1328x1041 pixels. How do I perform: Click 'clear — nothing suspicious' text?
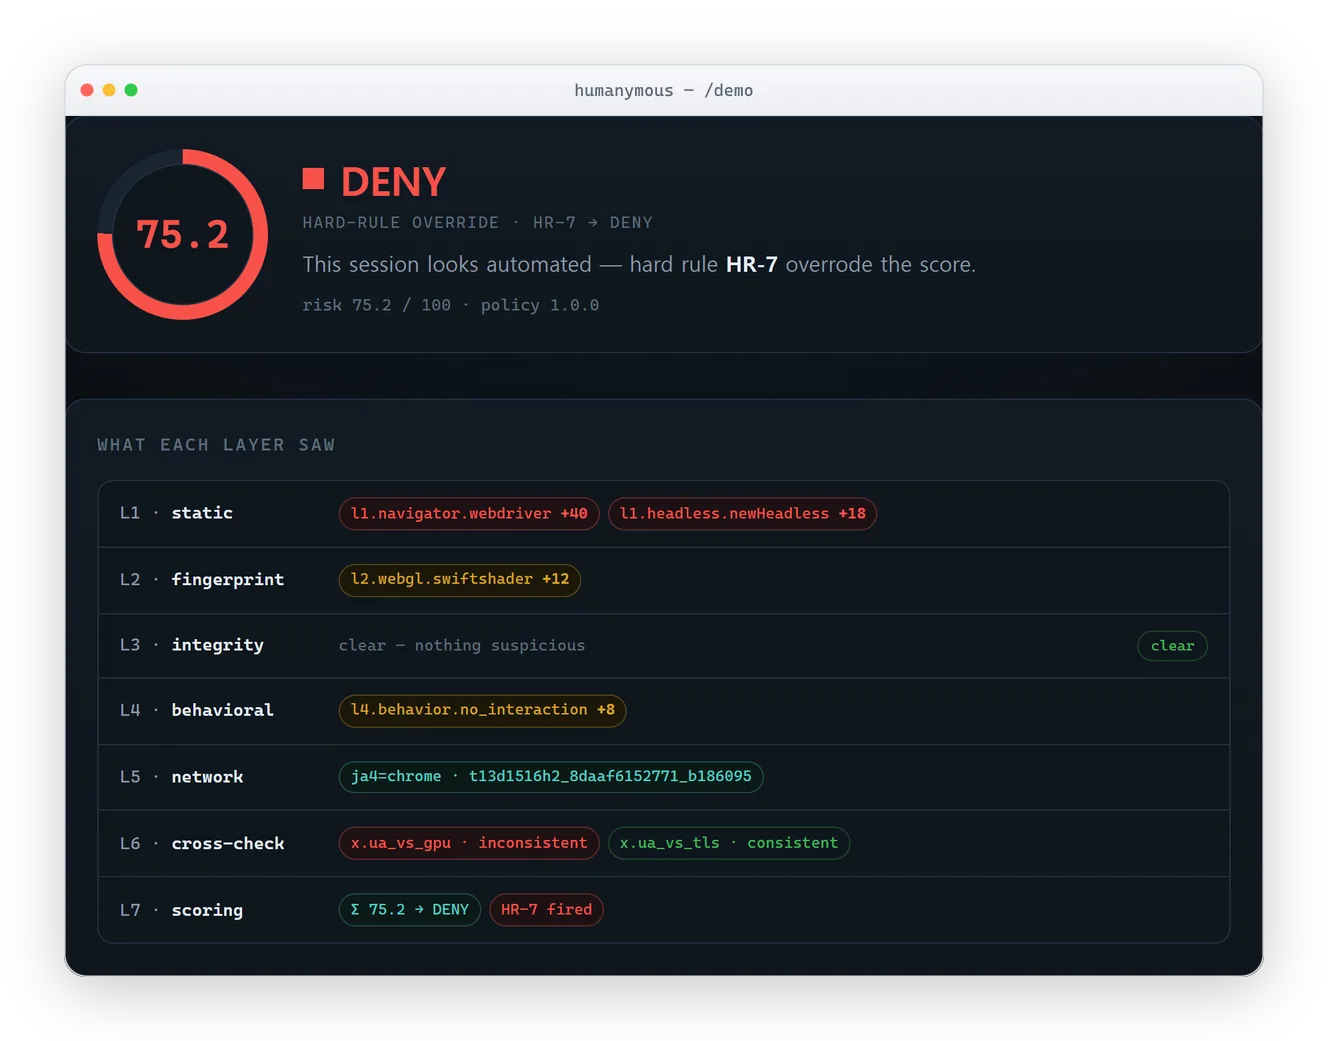tap(462, 646)
